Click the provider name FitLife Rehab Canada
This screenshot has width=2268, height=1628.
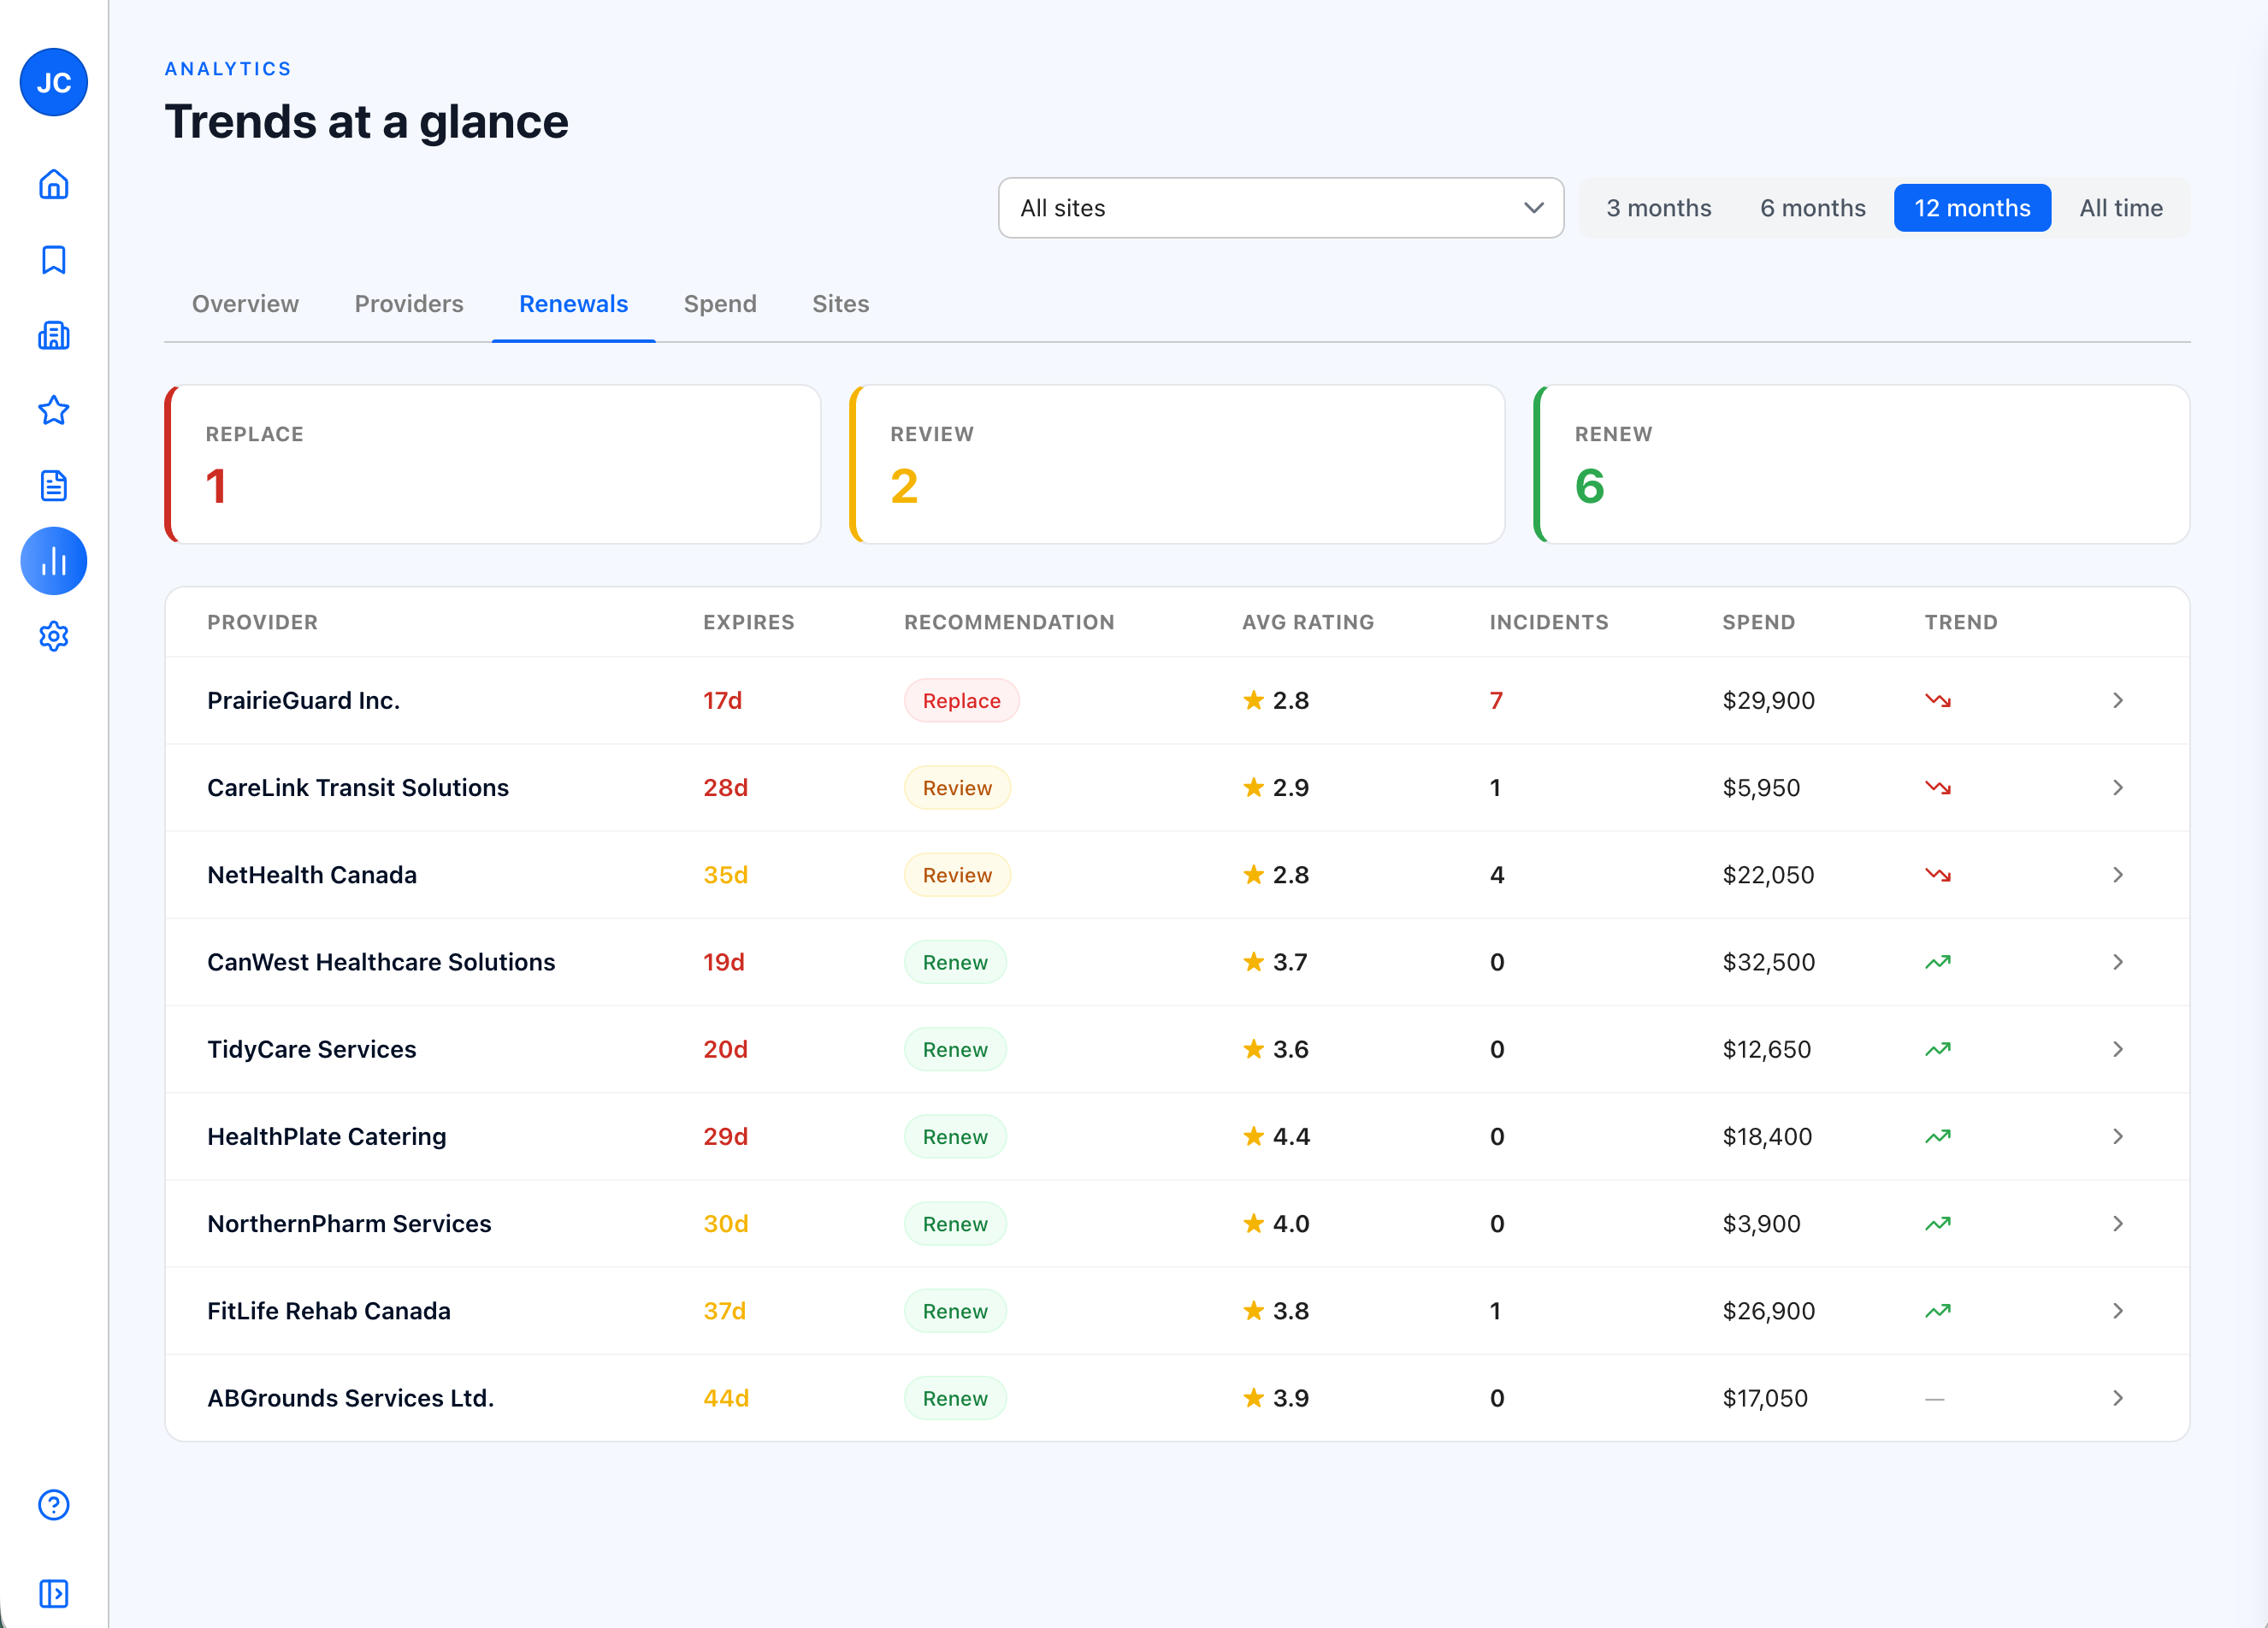tap(329, 1311)
